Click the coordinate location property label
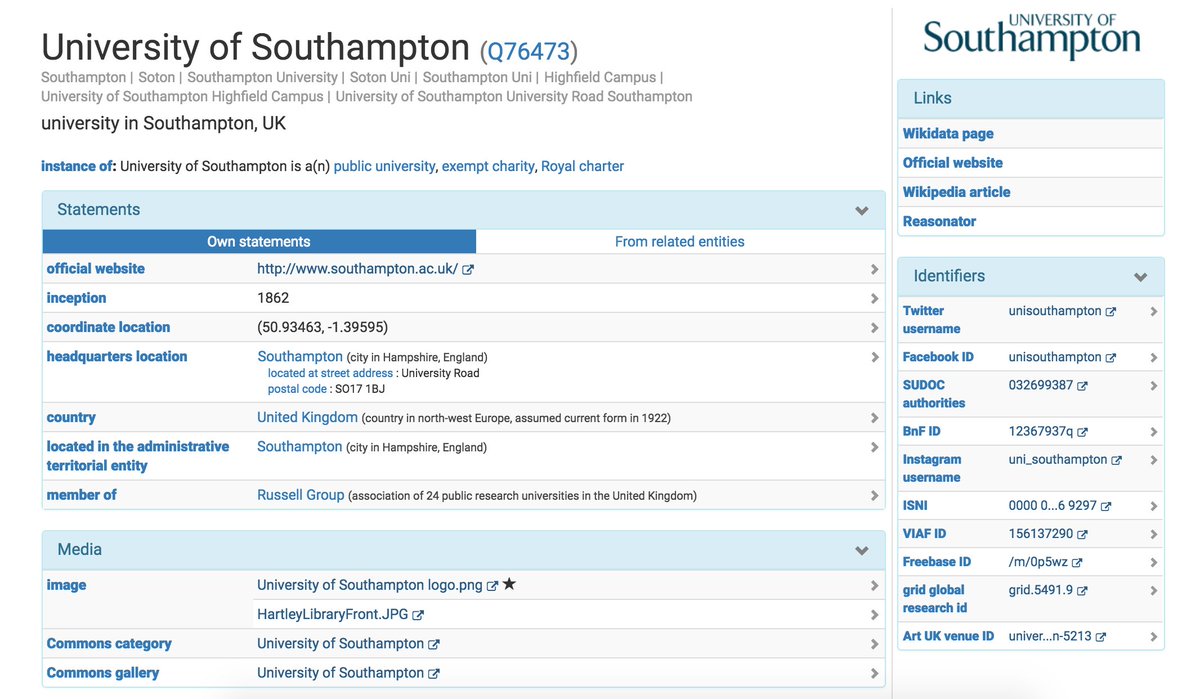This screenshot has height=699, width=1200. 108,327
